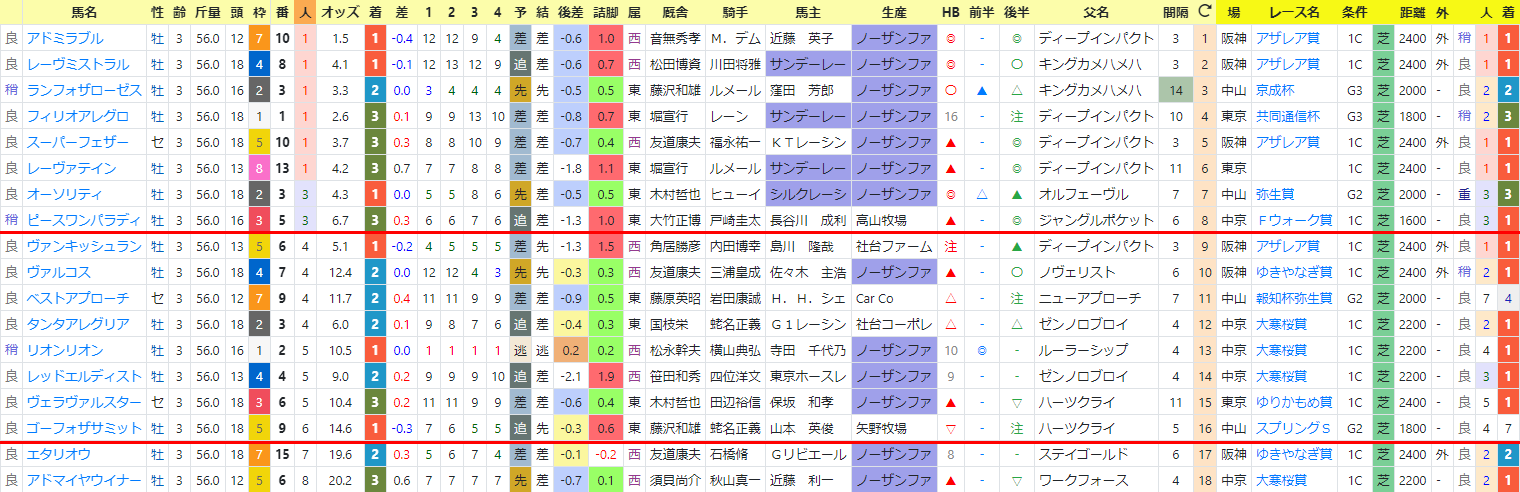Select horse レーヴァテイン

tap(72, 169)
